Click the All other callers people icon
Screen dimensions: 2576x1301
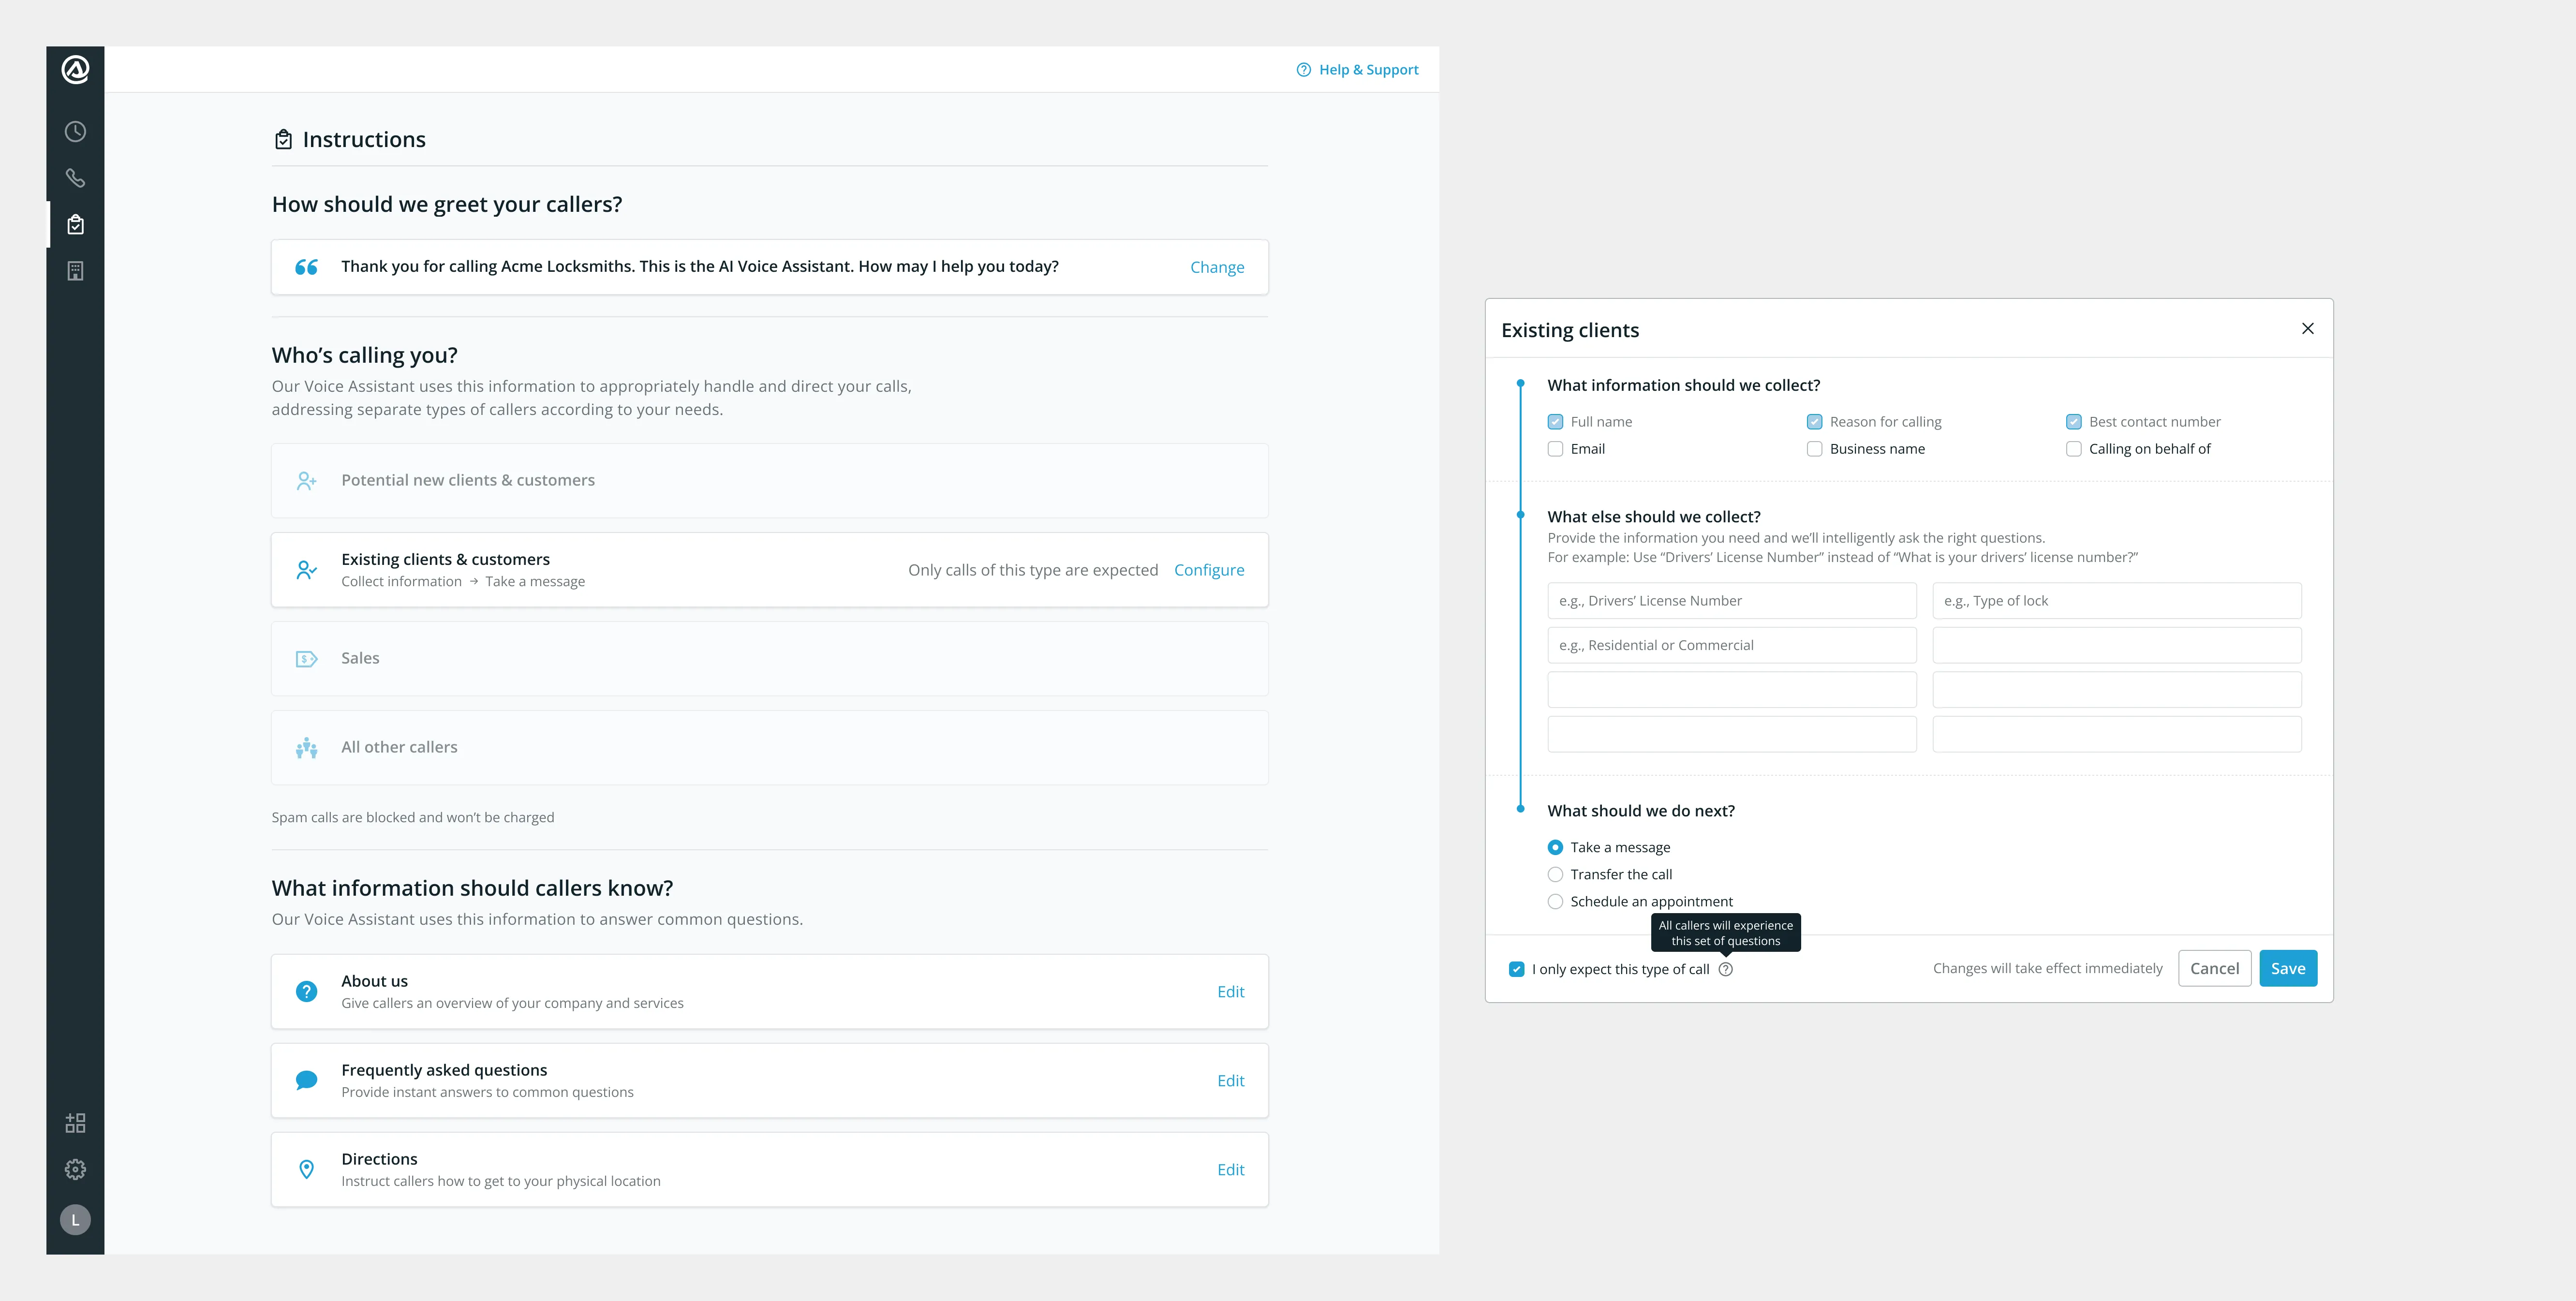307,747
